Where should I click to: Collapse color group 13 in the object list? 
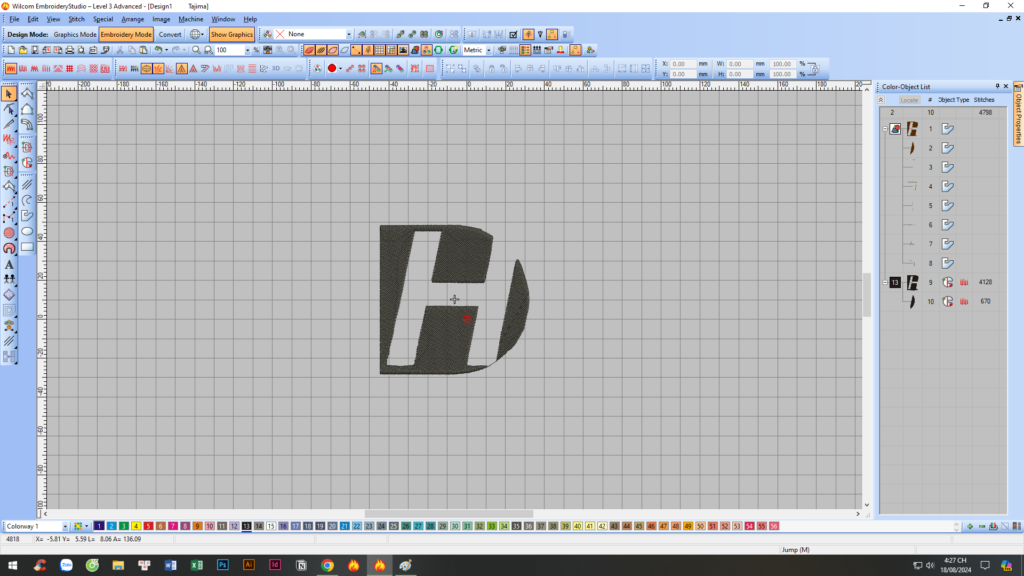[x=884, y=282]
